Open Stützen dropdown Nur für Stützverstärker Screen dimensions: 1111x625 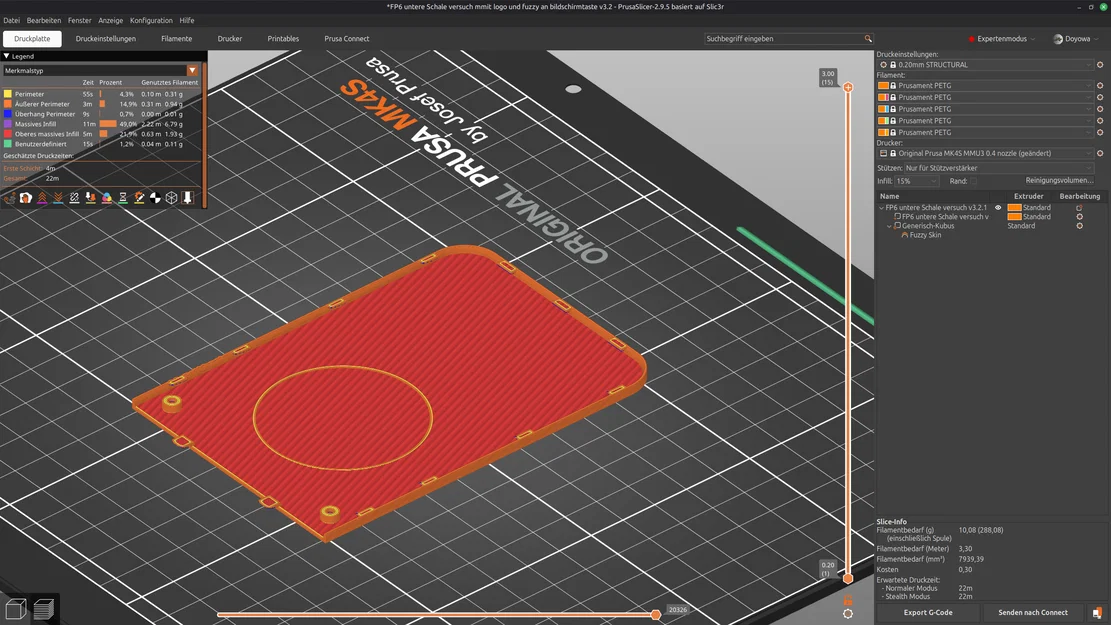coord(999,168)
